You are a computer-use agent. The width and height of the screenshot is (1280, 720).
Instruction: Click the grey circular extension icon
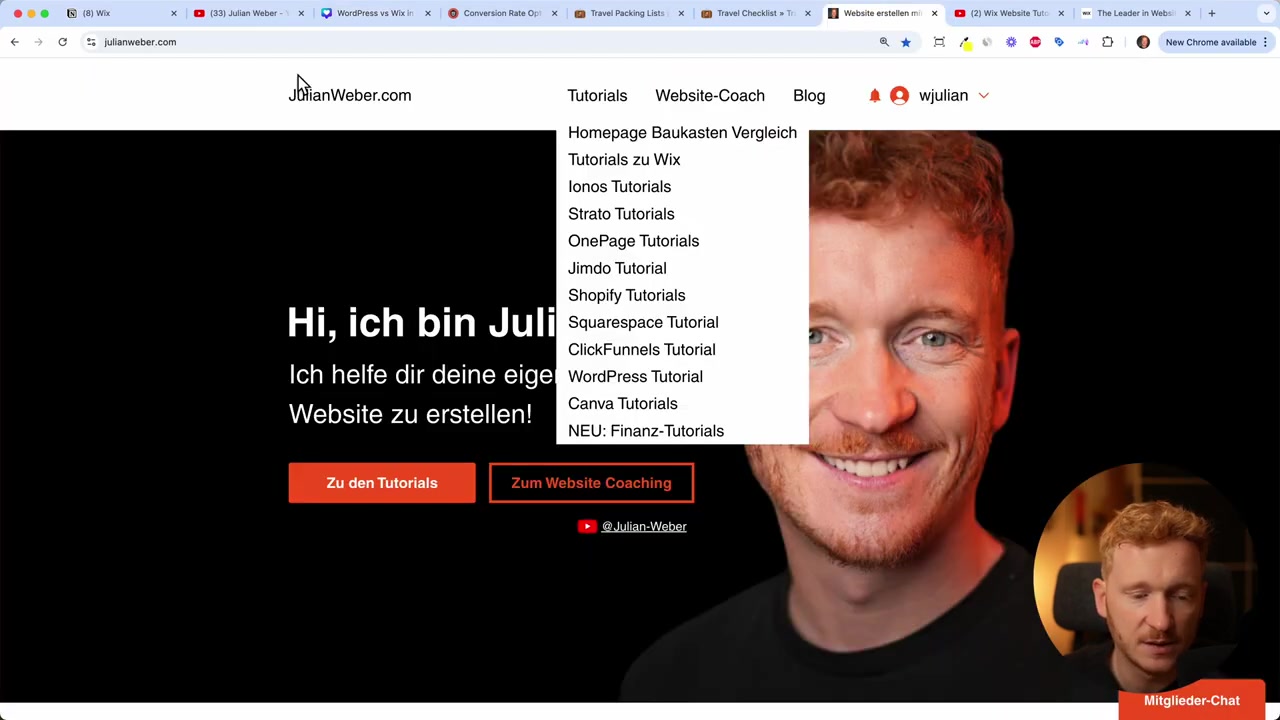[987, 42]
